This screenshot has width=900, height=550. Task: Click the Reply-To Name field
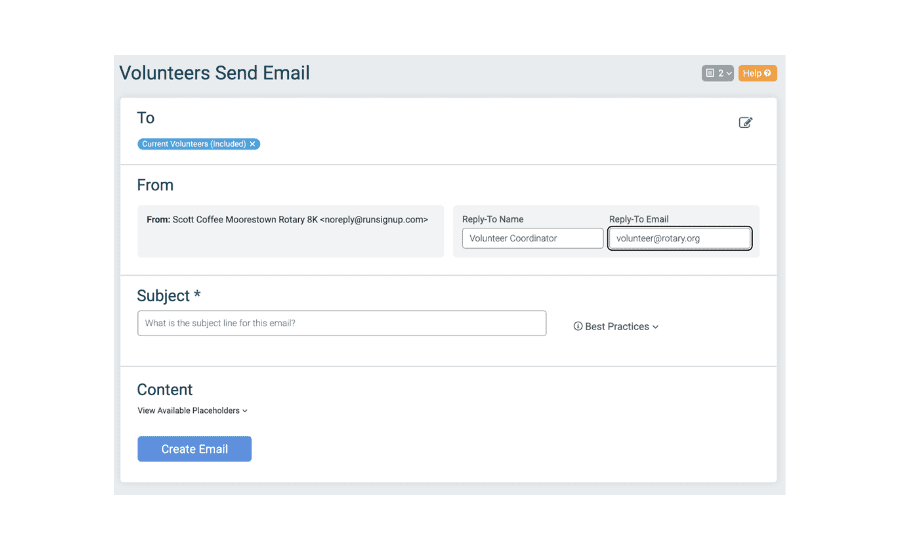point(532,238)
